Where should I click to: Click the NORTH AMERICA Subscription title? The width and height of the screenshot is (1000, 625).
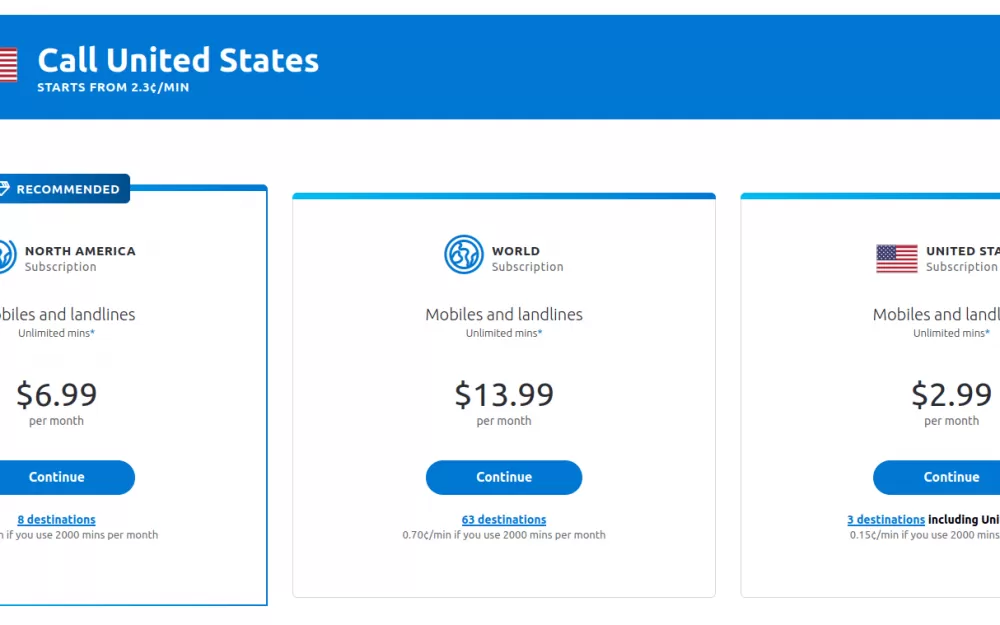click(80, 258)
